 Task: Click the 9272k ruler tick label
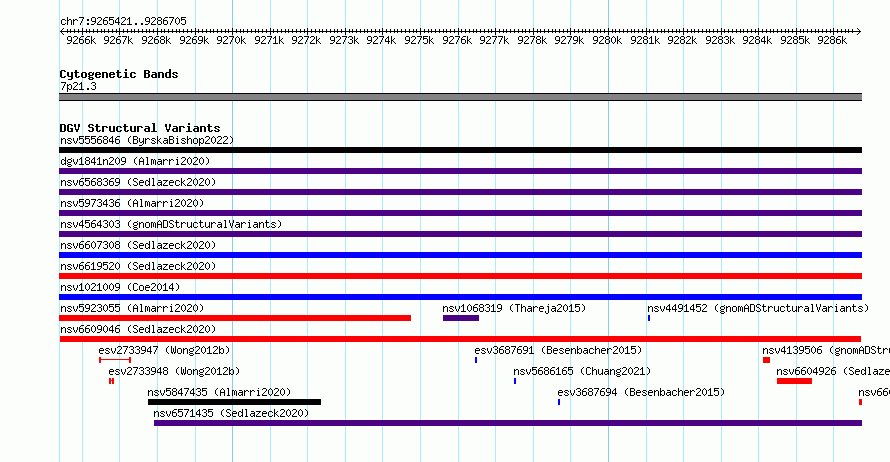pos(306,40)
